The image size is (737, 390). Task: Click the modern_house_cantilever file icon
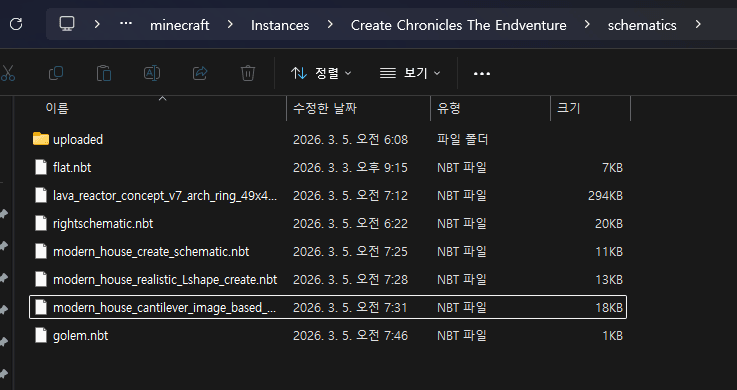click(41, 307)
